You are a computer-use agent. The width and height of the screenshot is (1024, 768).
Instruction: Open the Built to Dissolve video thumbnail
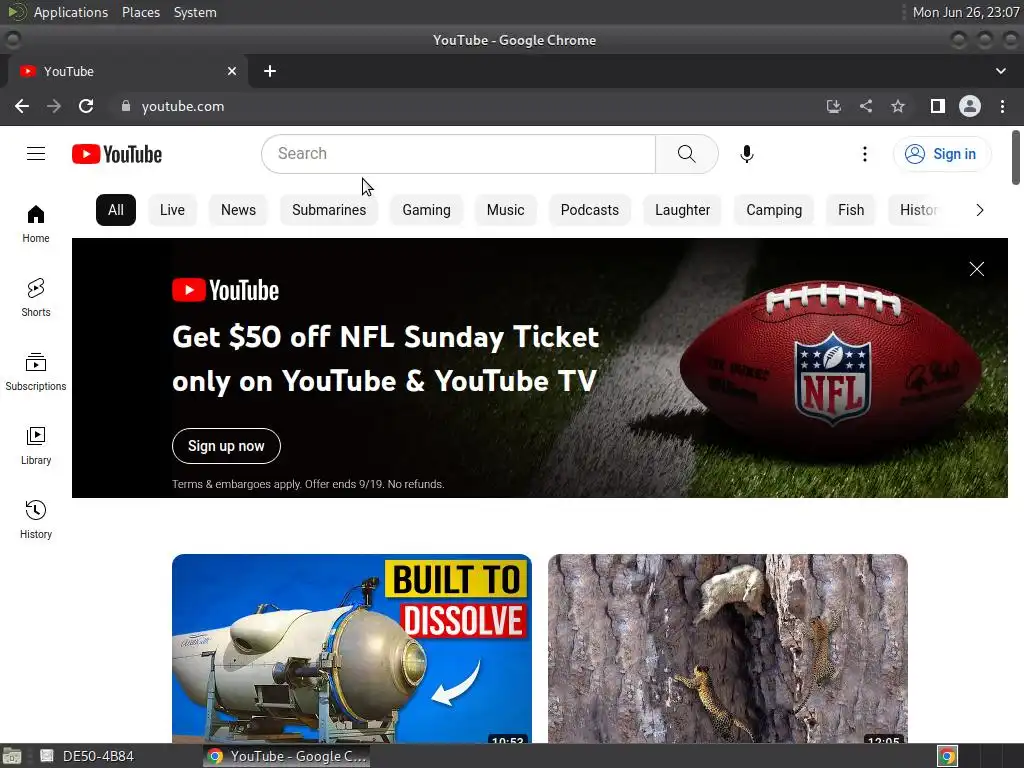click(352, 648)
